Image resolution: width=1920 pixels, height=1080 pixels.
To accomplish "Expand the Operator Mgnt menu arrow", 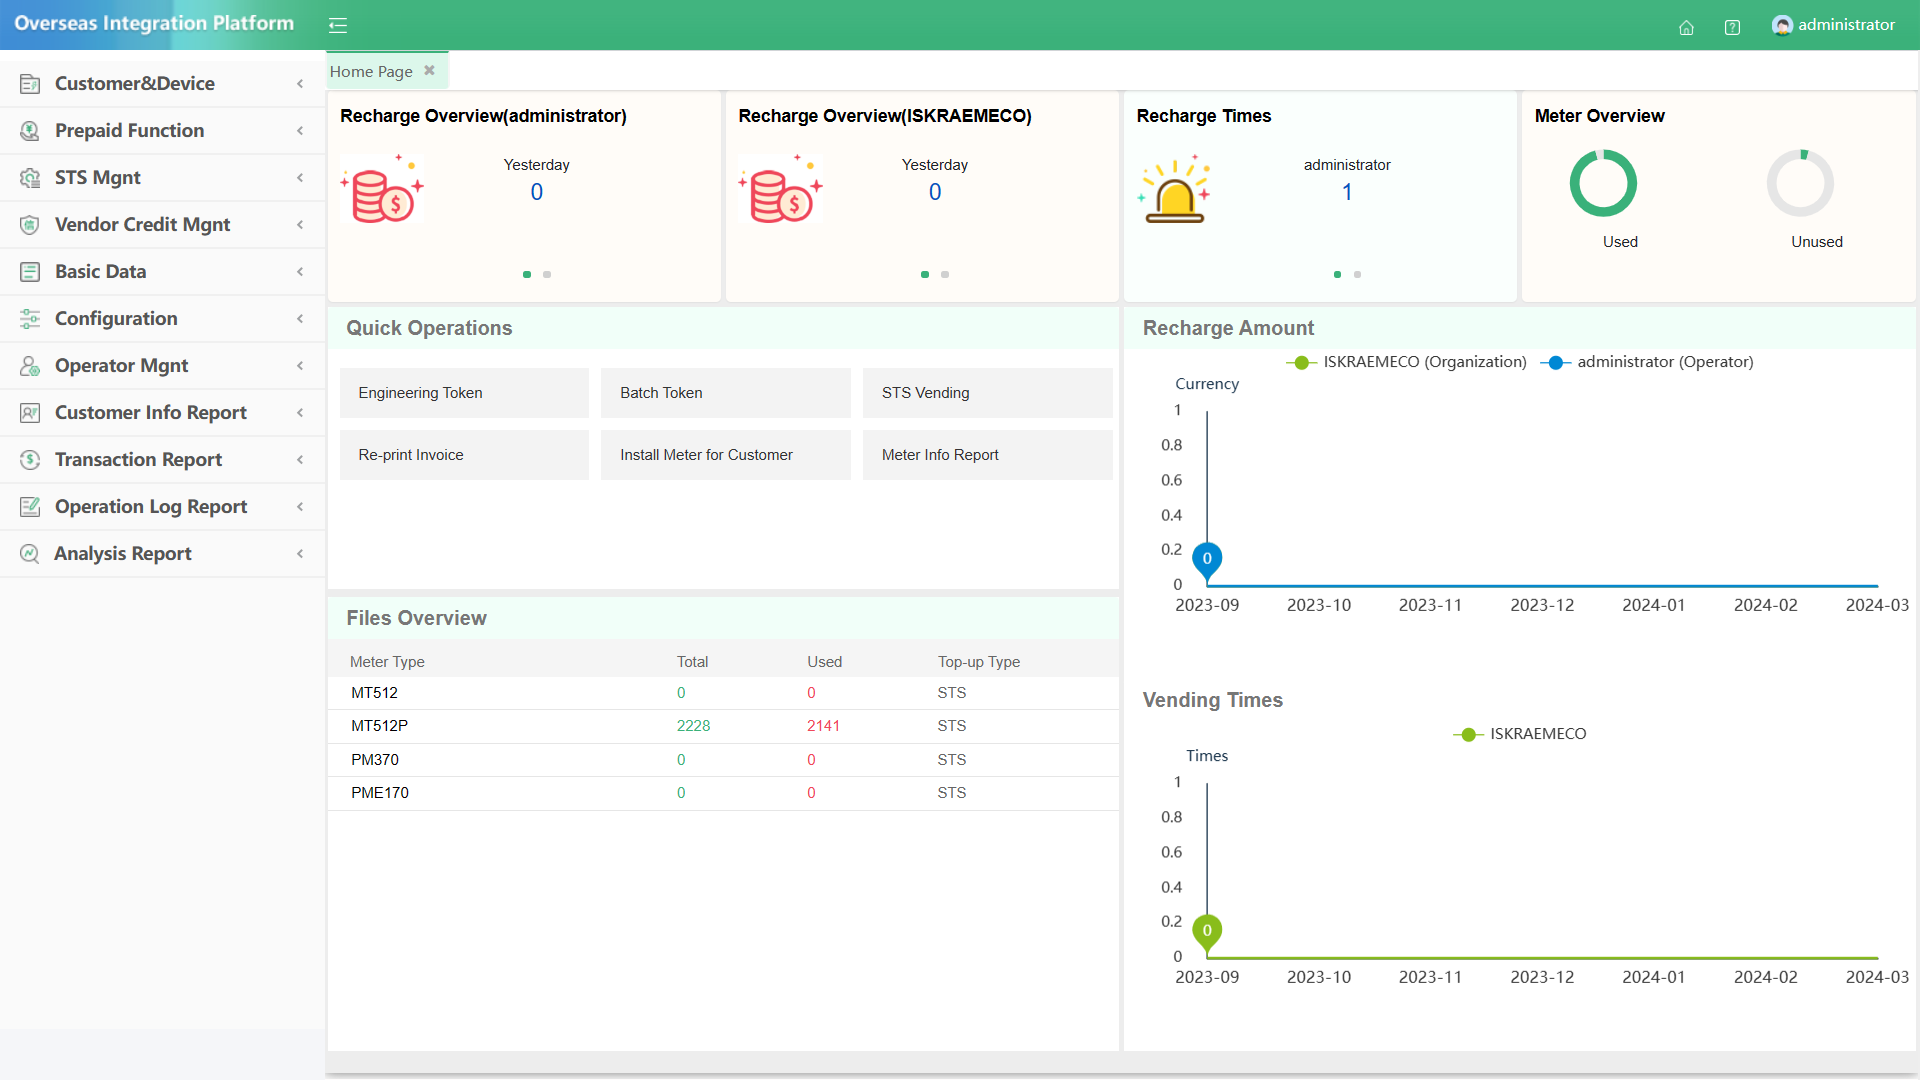I will (300, 366).
